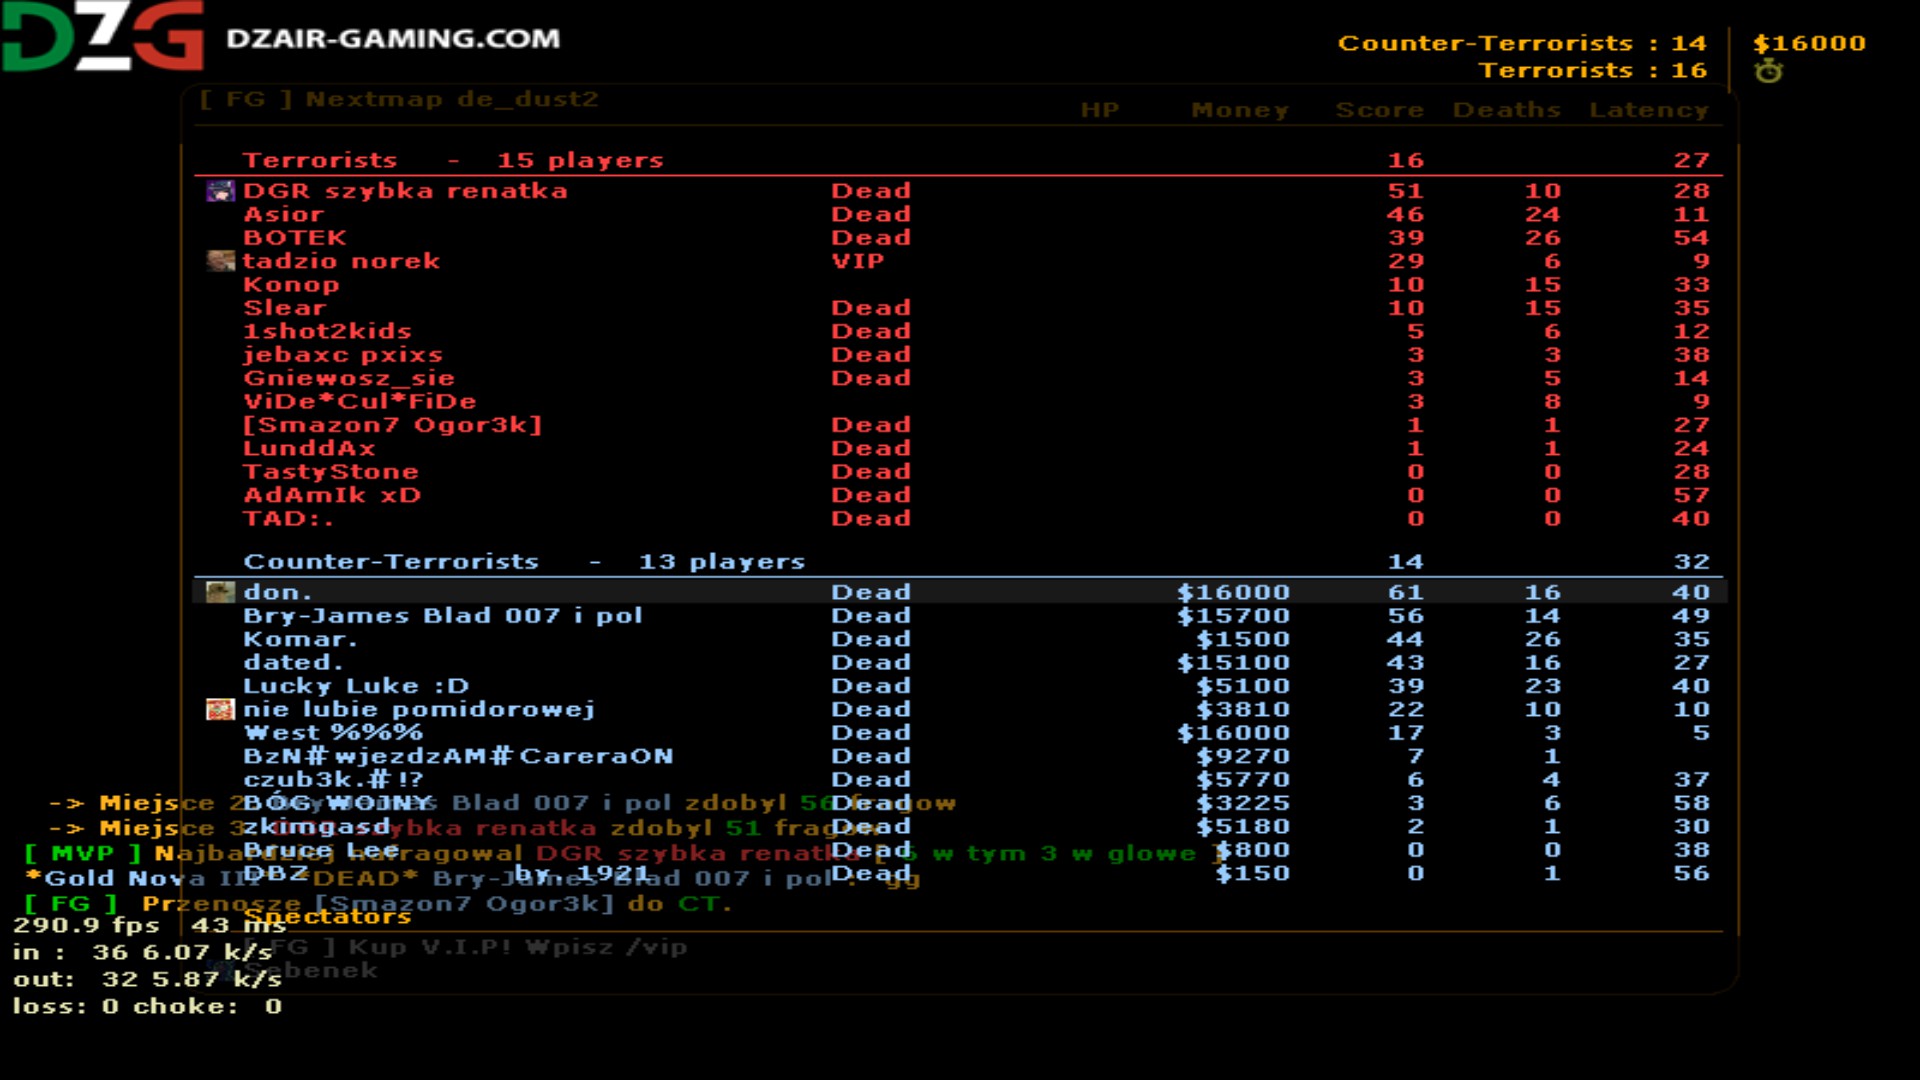Click the 290.9 fps net graph readout

coord(86,925)
